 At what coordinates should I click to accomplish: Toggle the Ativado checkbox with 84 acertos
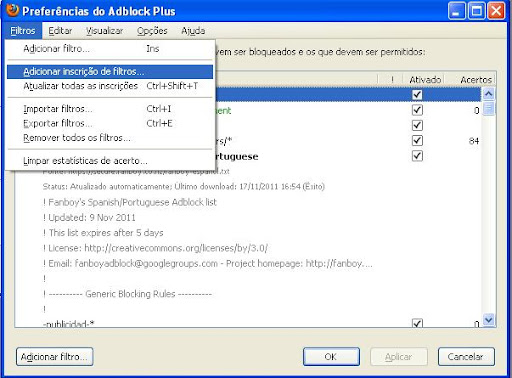tap(417, 141)
